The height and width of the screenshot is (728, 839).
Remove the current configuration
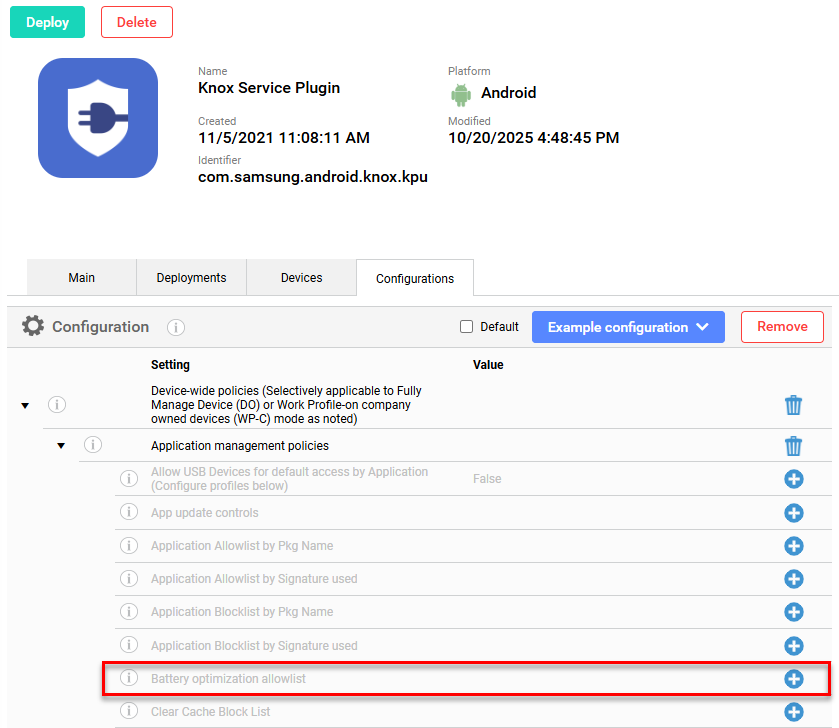pyautogui.click(x=782, y=327)
